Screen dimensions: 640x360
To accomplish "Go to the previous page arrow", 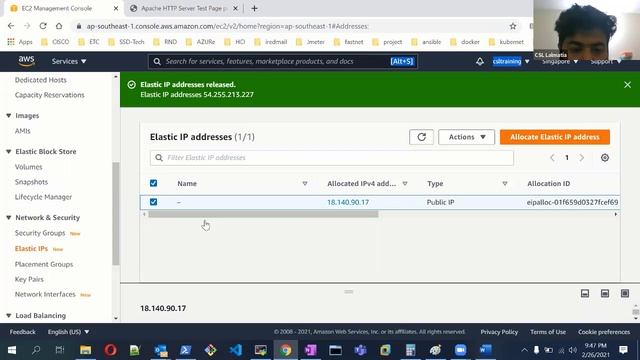I will tap(552, 158).
